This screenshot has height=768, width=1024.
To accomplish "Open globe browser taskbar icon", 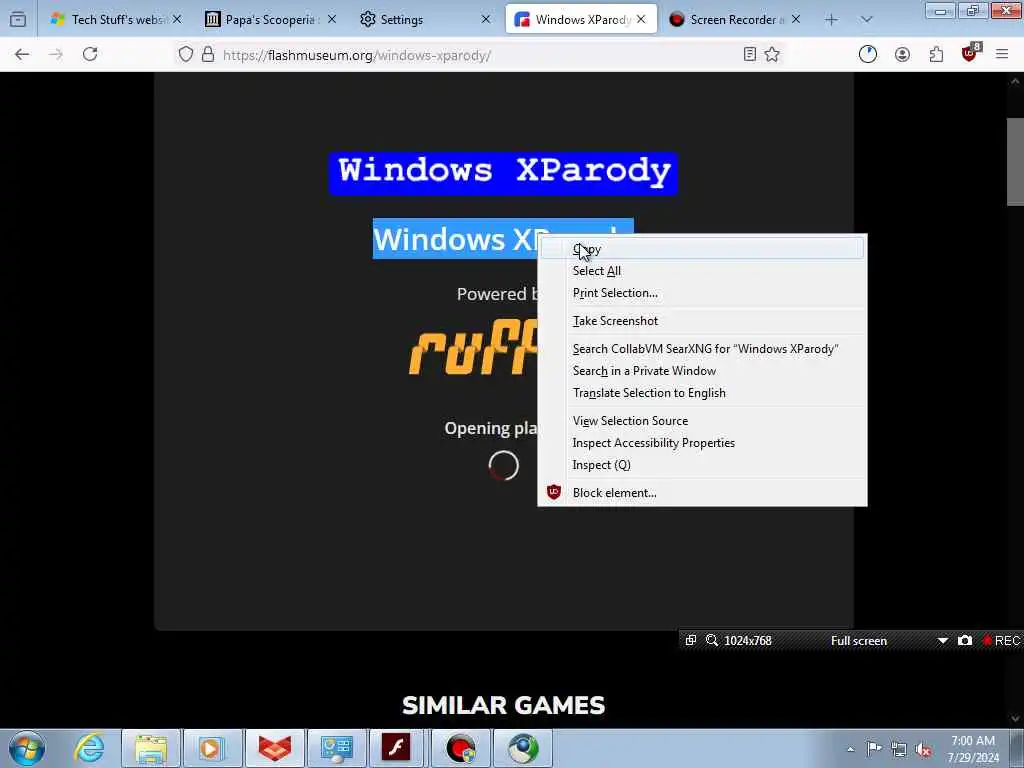I will pyautogui.click(x=522, y=748).
